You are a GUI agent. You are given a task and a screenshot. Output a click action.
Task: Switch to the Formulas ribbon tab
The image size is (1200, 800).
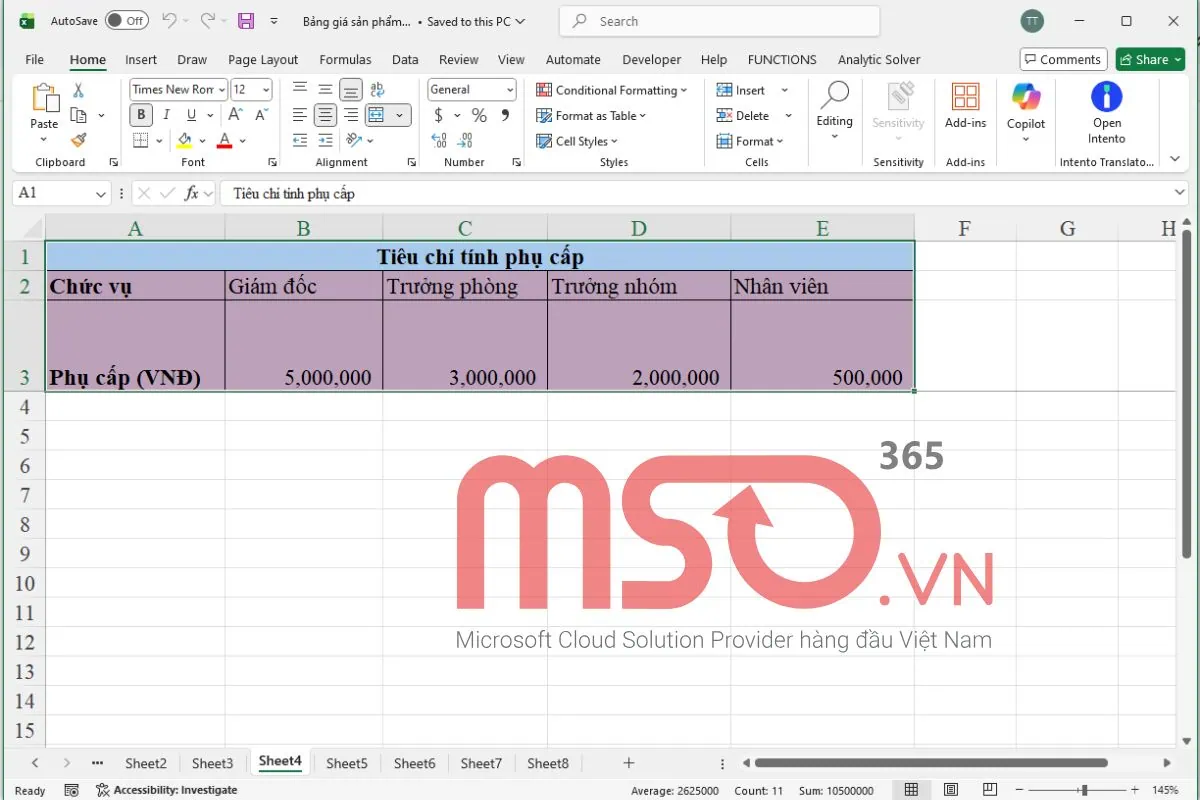pos(345,59)
